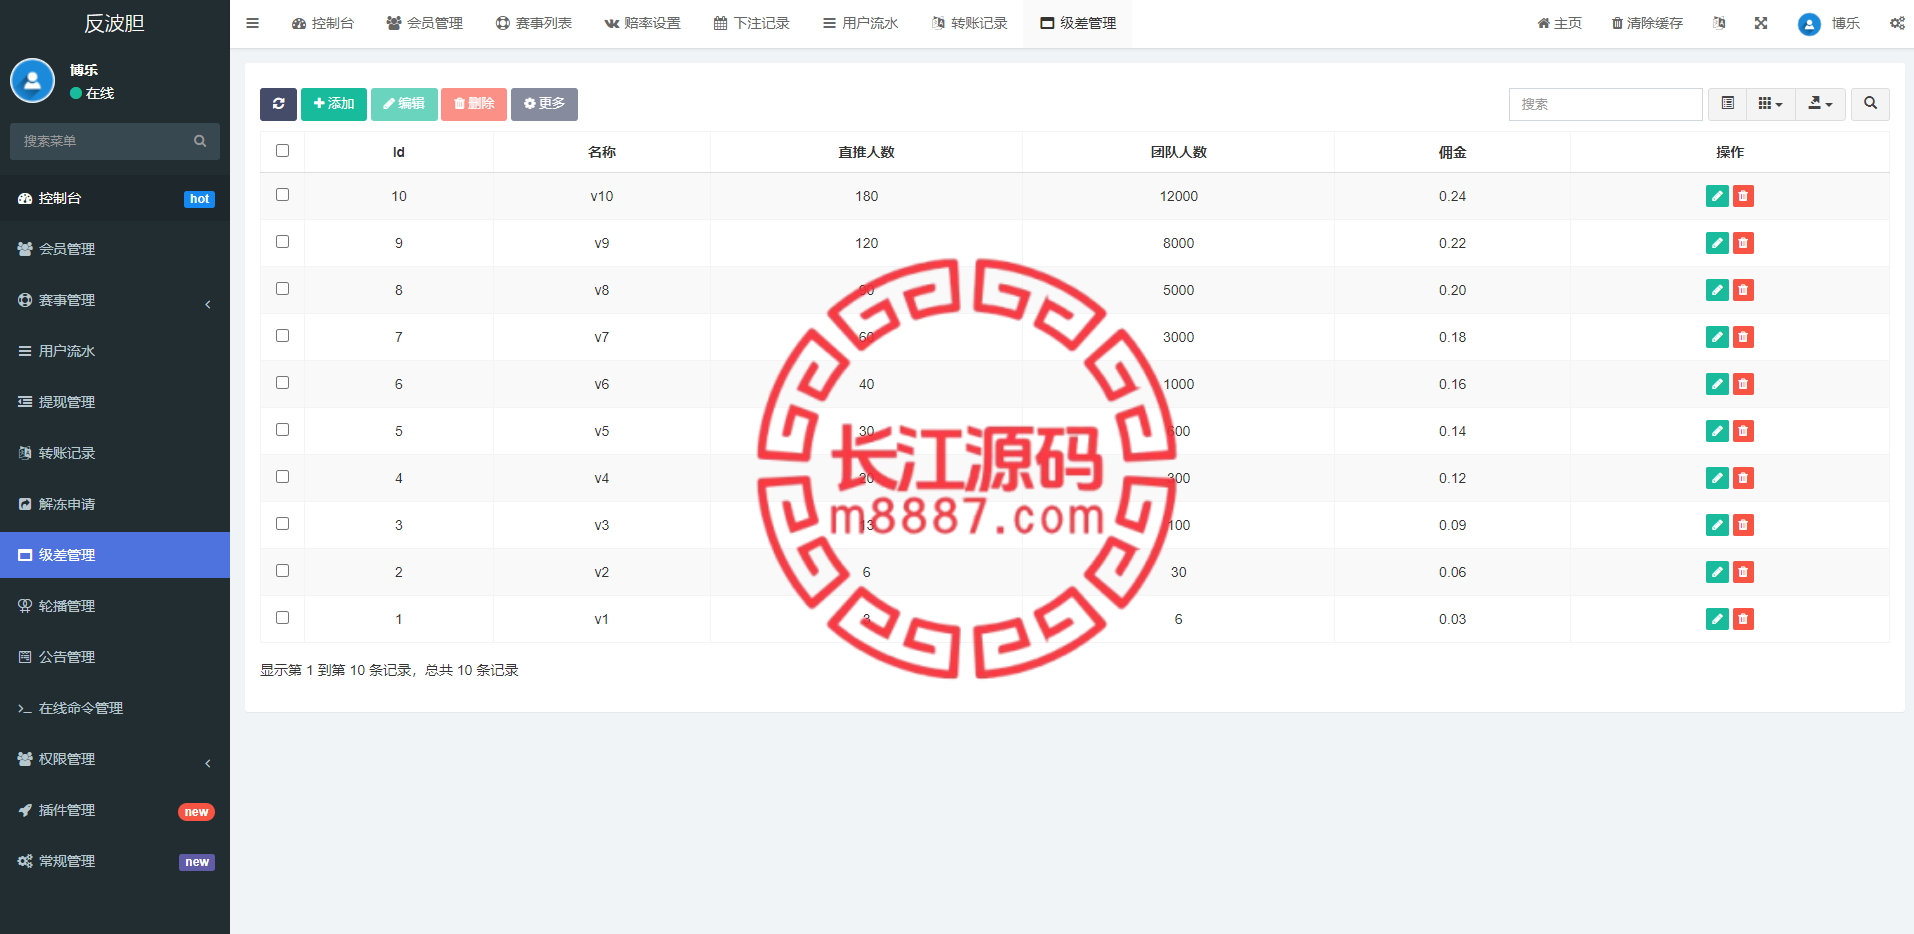Switch to the 会员管理 top tab
The height and width of the screenshot is (934, 1914).
tap(424, 23)
